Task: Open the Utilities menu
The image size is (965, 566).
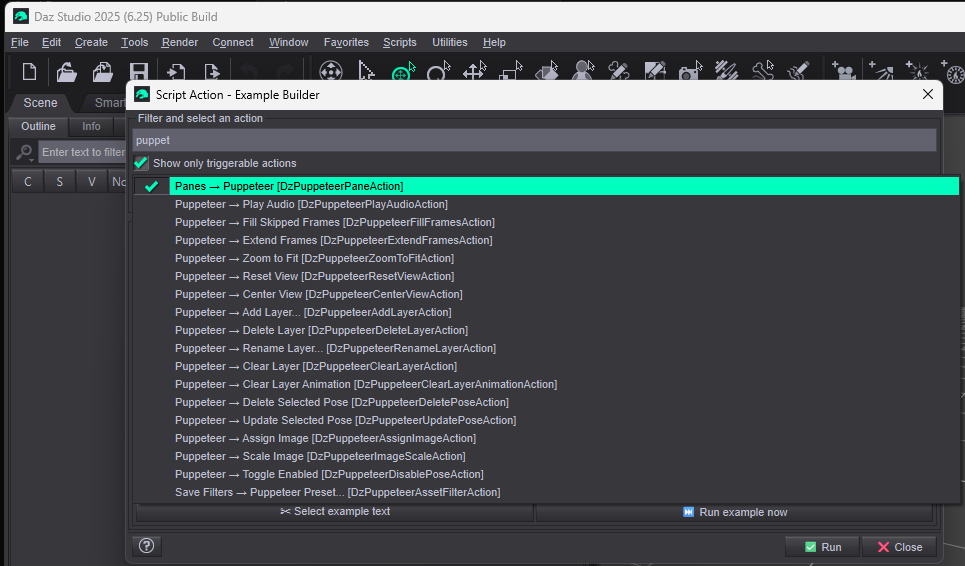Action: tap(449, 42)
